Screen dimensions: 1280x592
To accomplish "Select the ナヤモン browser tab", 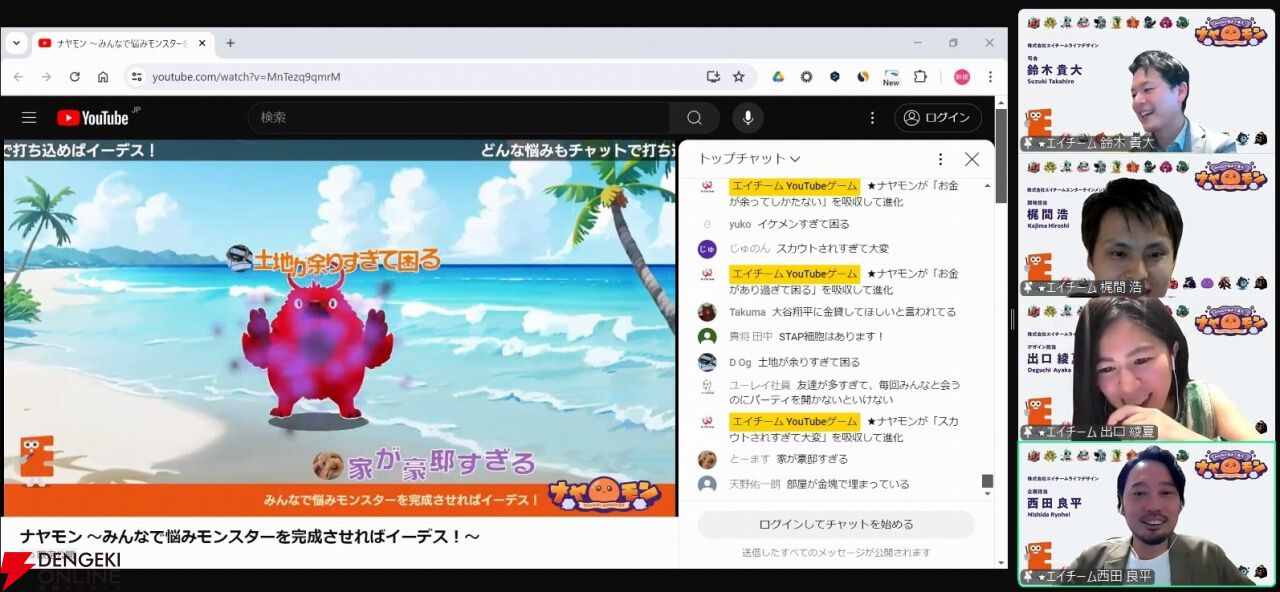I will (122, 43).
